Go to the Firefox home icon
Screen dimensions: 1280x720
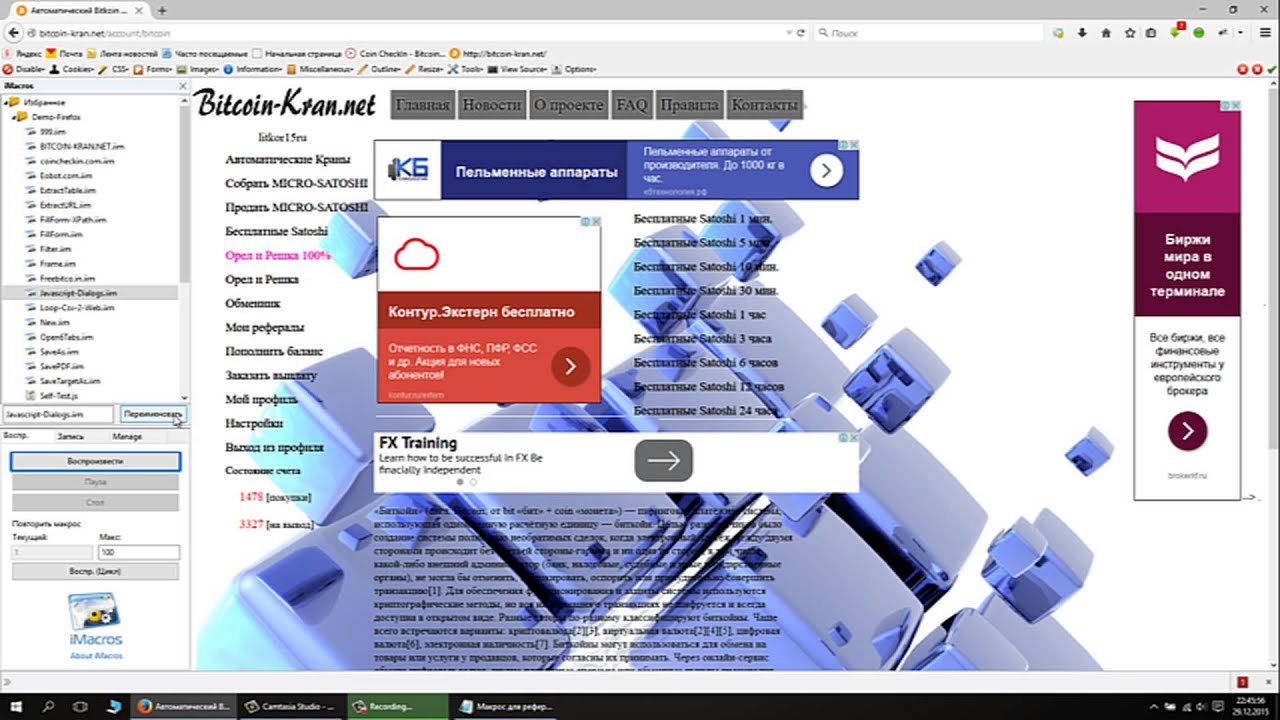1106,33
